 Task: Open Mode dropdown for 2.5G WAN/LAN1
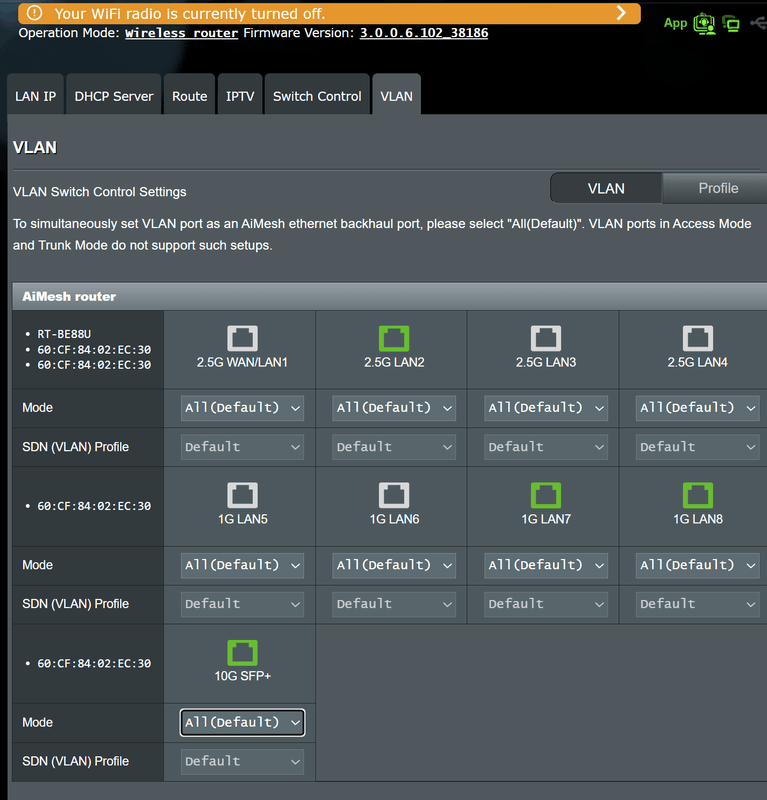coord(242,408)
